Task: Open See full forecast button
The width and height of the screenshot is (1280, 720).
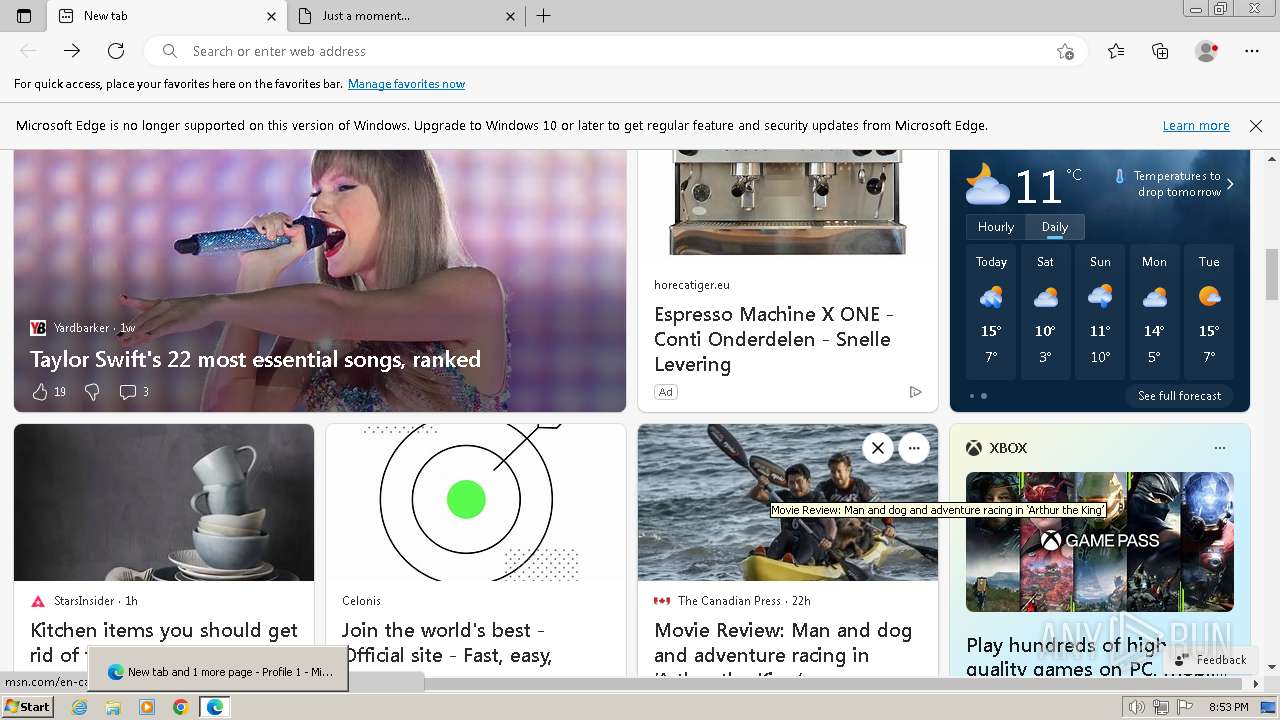Action: 1180,396
